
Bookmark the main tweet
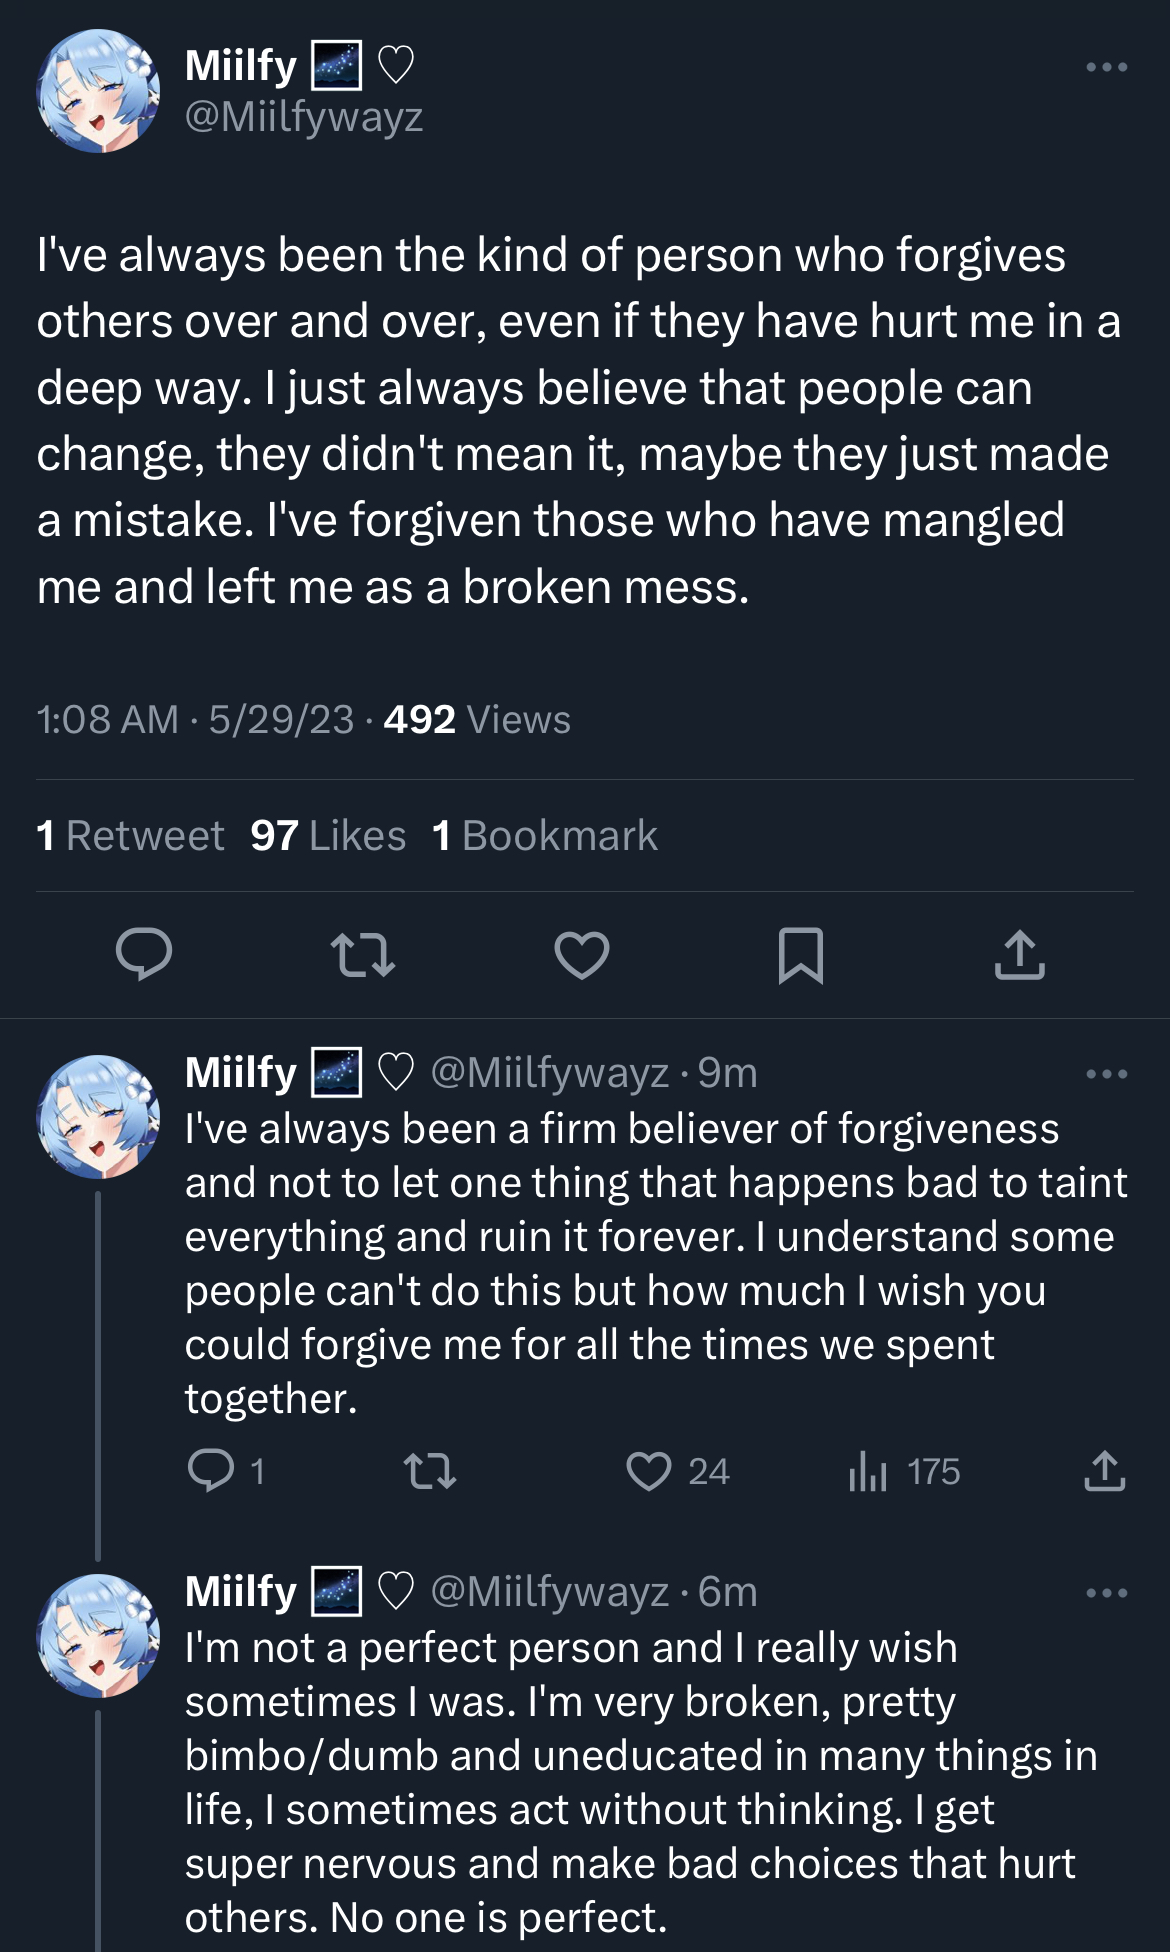click(801, 955)
